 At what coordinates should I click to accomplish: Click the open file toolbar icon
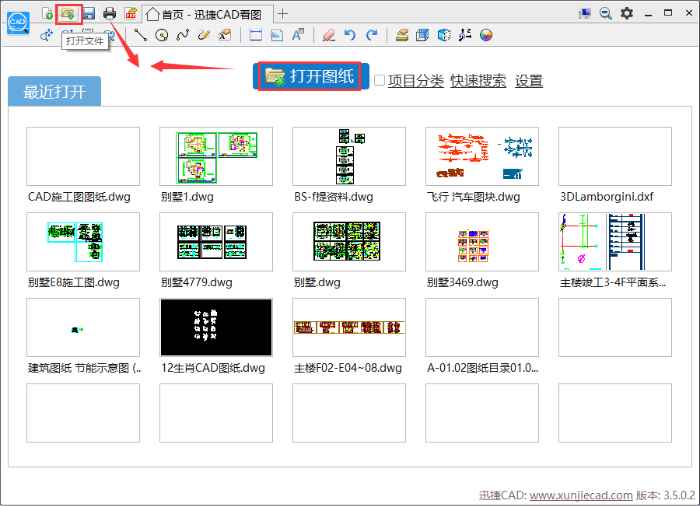[x=68, y=13]
